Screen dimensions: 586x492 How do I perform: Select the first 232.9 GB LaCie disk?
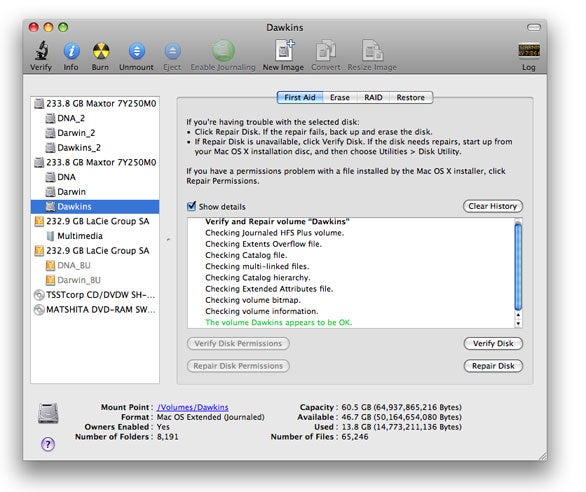click(x=95, y=221)
